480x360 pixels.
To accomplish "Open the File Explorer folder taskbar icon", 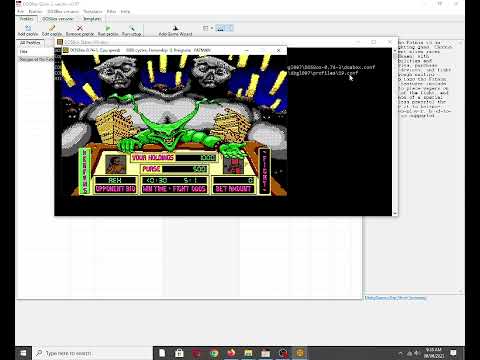I will [x=266, y=353].
